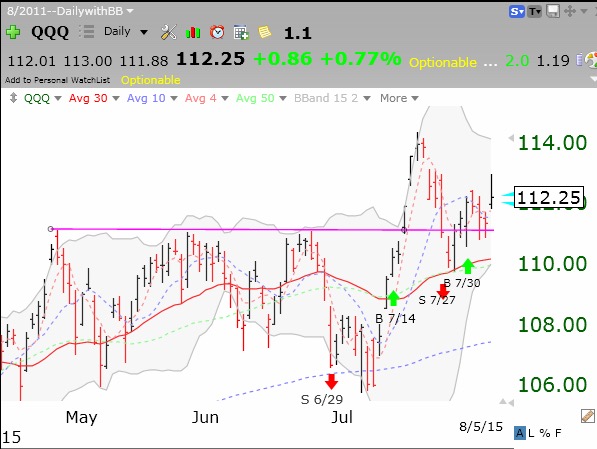Click the bar chart indicators icon
Image resolution: width=597 pixels, height=449 pixels.
193,32
